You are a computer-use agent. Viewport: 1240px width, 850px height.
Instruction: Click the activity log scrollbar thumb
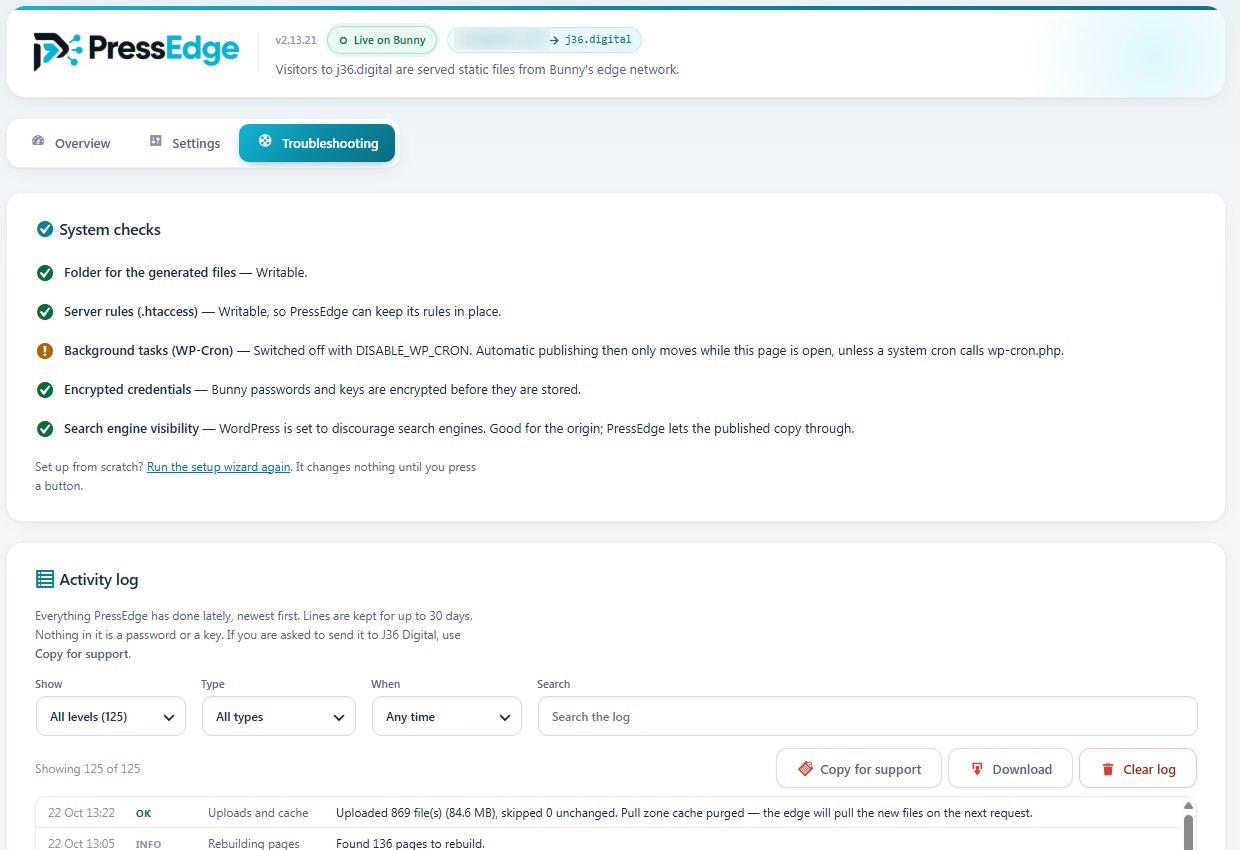1188,832
